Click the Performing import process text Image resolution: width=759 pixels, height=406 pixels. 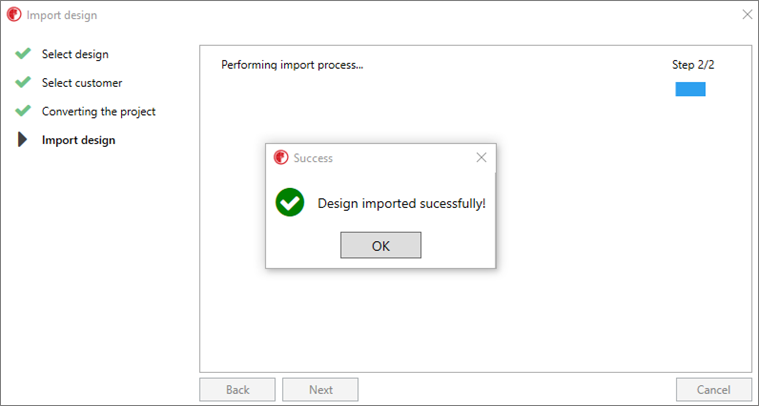292,65
